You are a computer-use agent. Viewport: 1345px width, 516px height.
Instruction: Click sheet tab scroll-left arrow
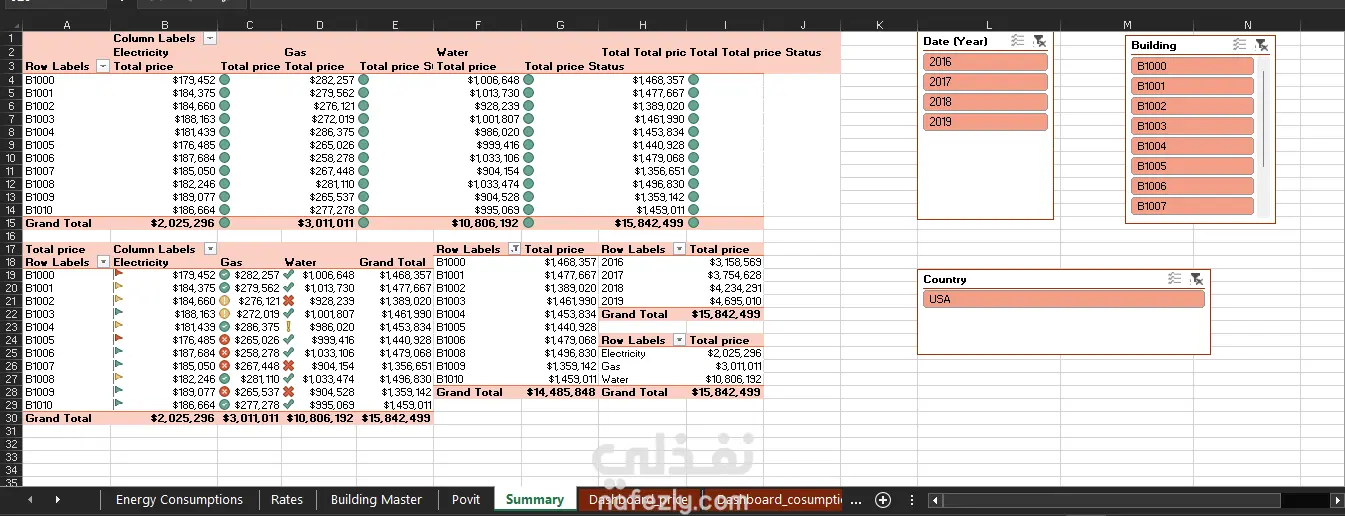coord(30,499)
